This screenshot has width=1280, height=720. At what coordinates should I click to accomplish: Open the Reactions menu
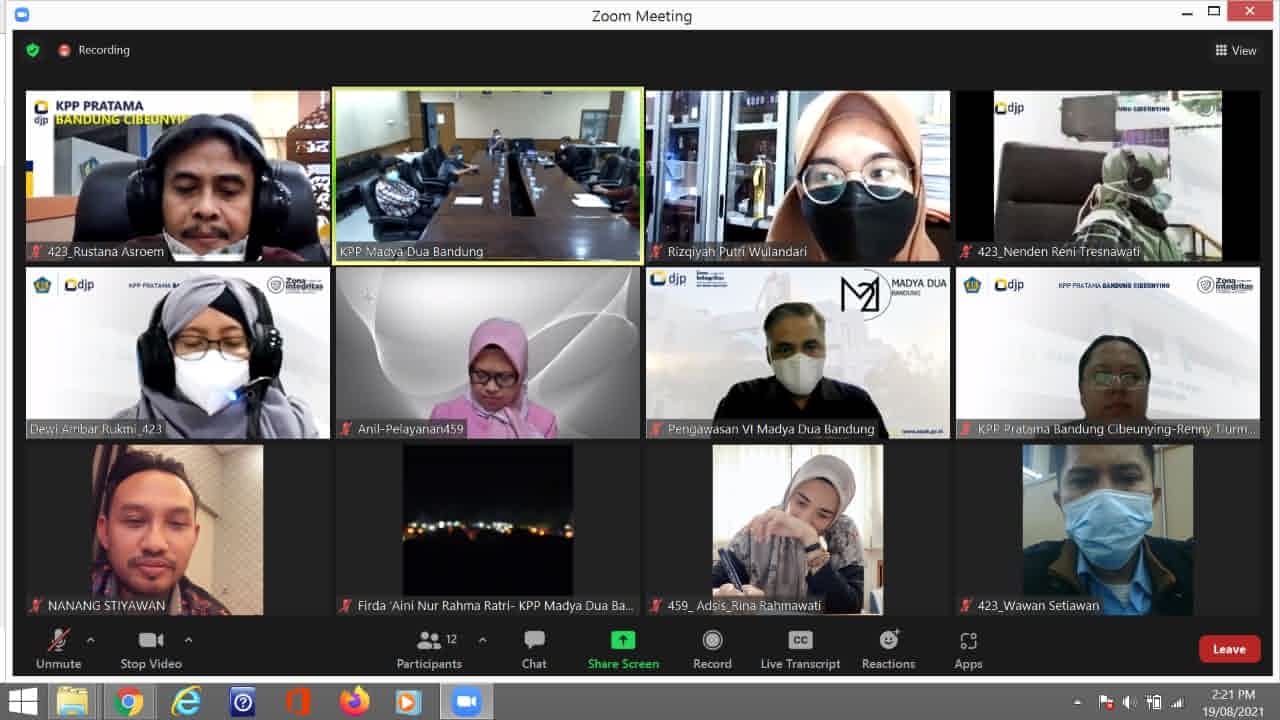[x=888, y=648]
